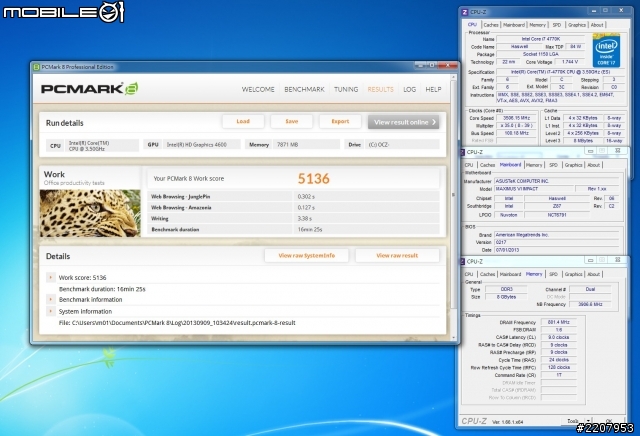Viewport: 640px width, 436px height.
Task: Open the LOG section
Action: coord(409,89)
